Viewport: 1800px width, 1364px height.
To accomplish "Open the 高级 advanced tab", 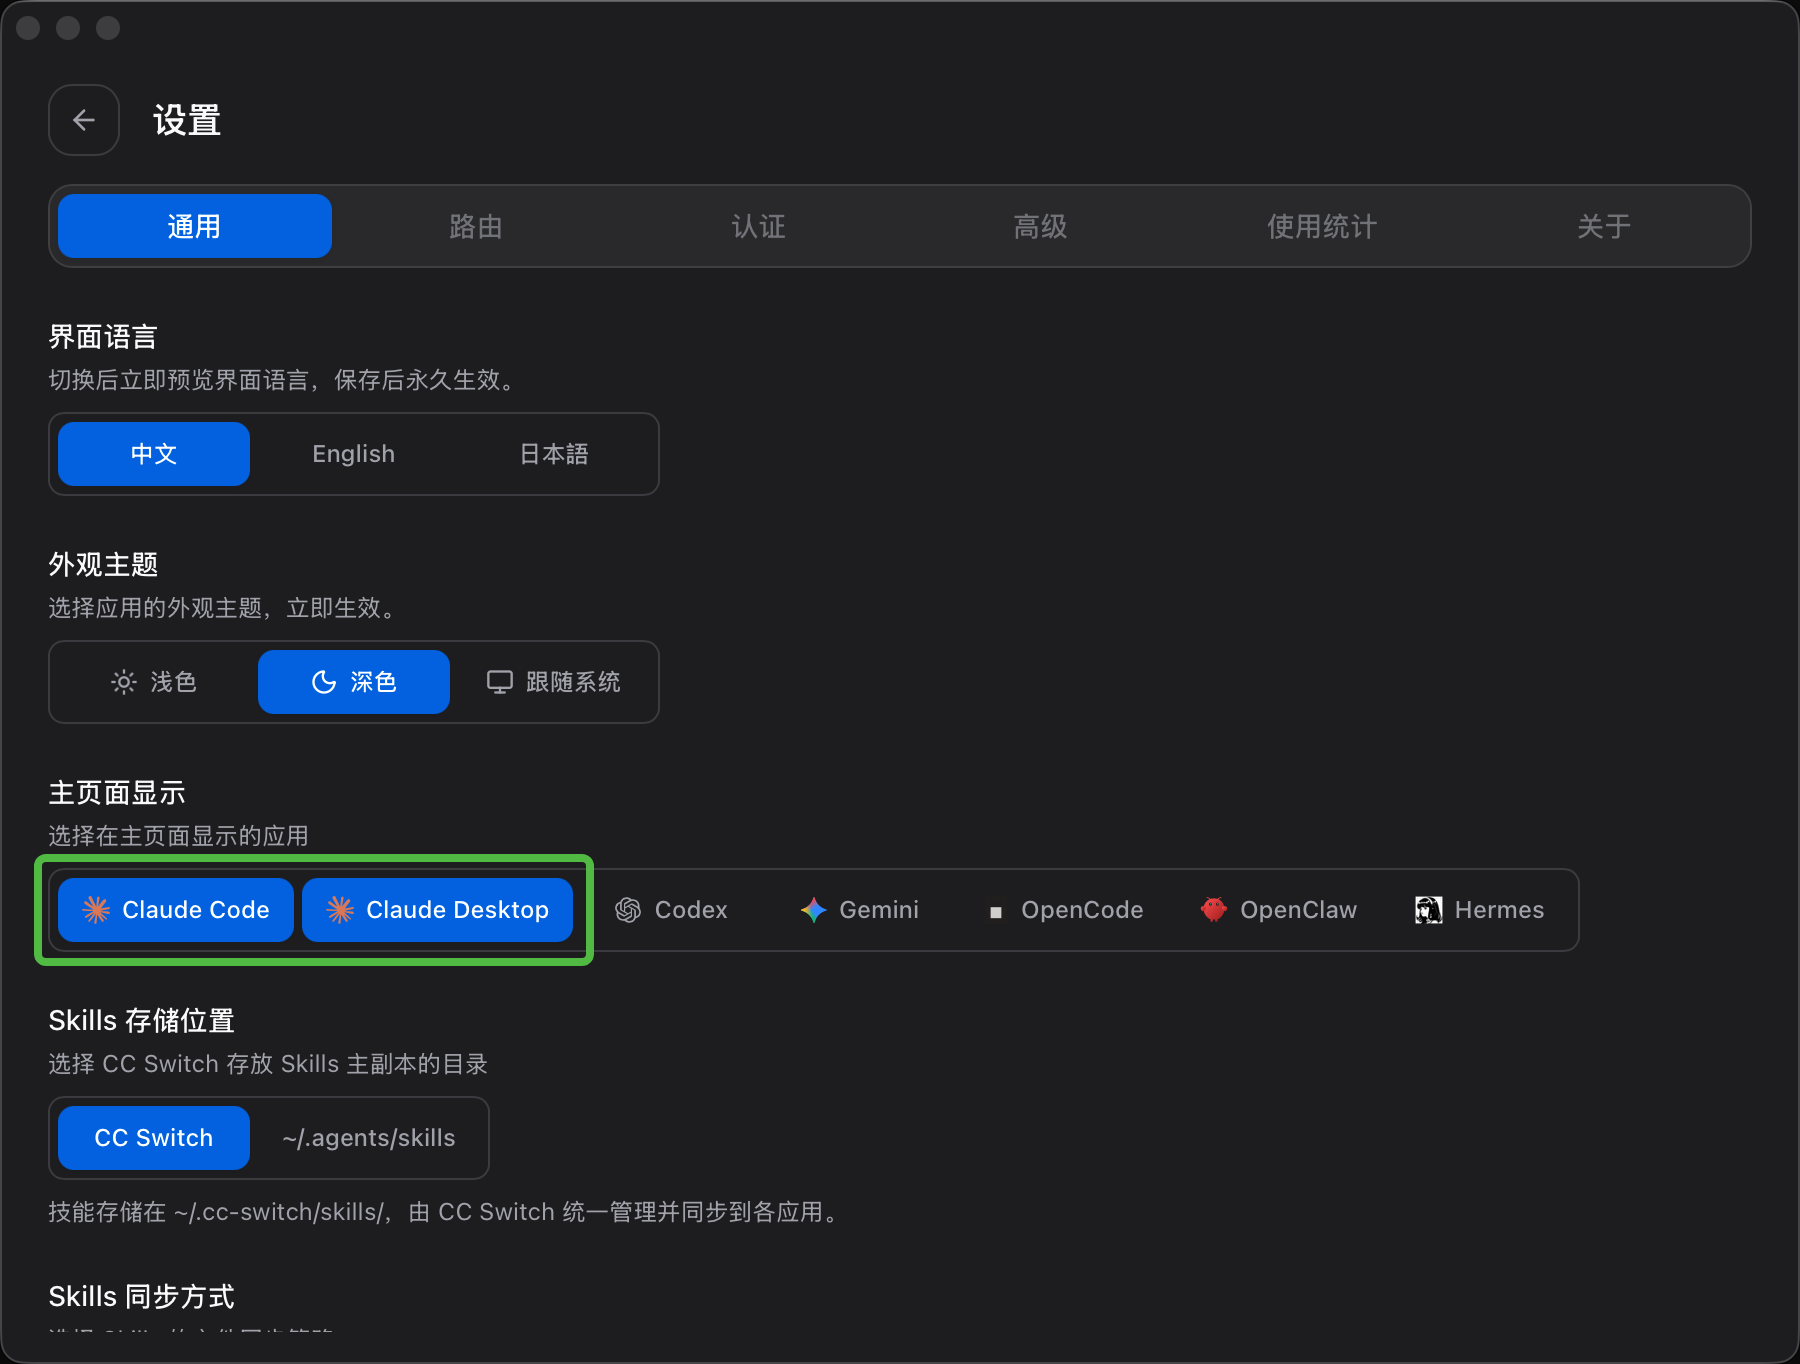I will click(x=1040, y=226).
